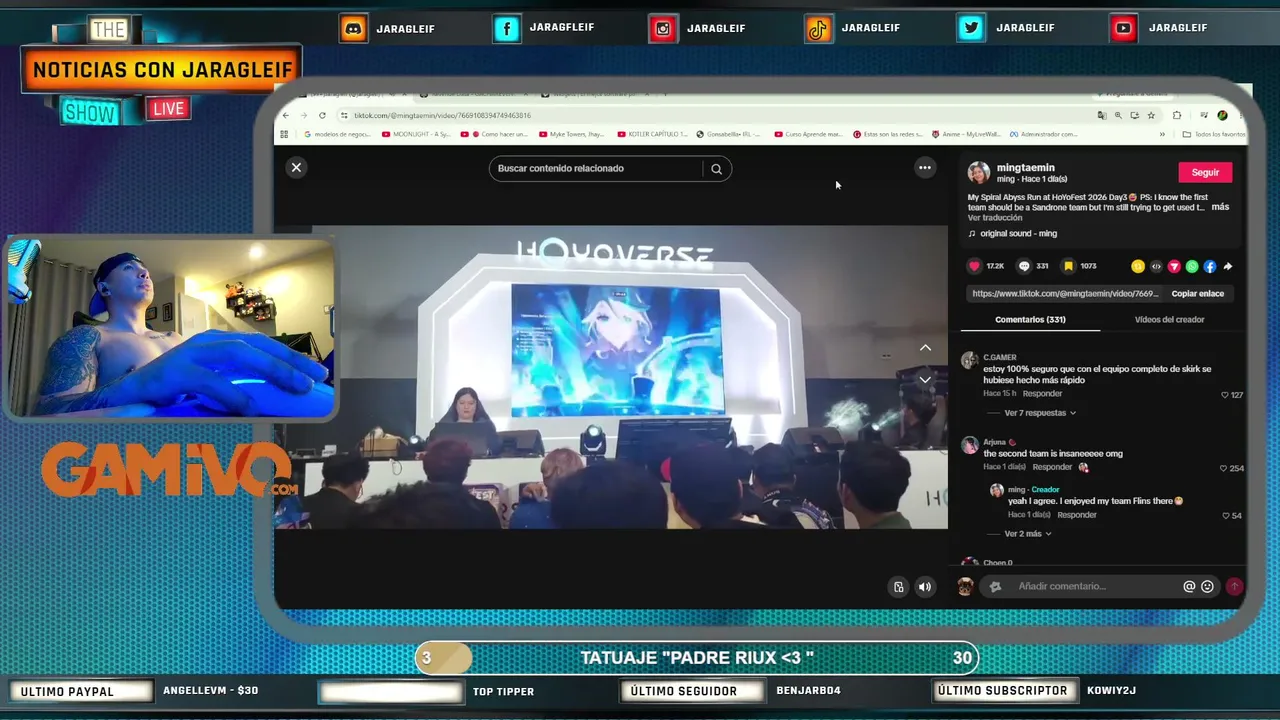Reply to Arjuna's comment

click(x=1052, y=467)
